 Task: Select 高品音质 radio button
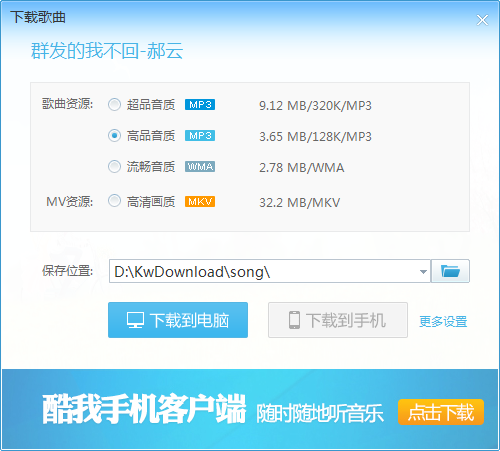tap(114, 136)
